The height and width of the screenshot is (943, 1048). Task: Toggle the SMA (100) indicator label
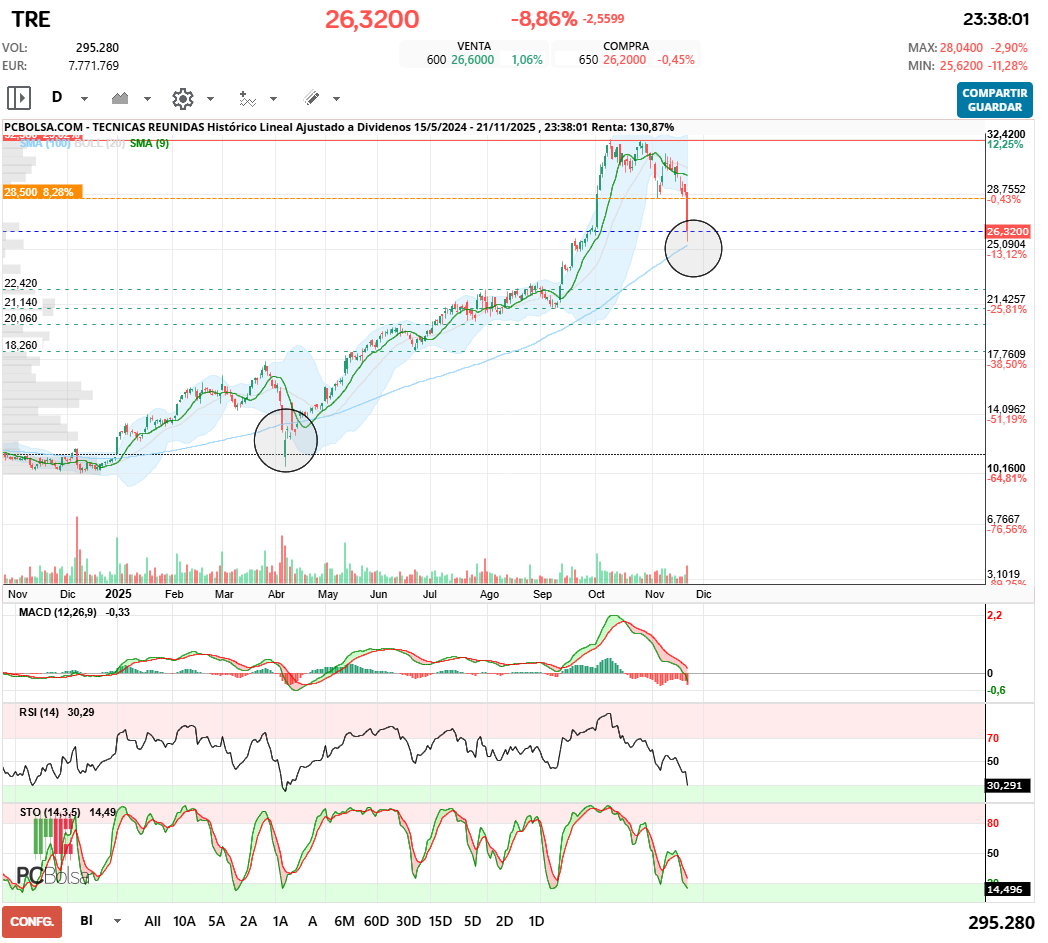pyautogui.click(x=44, y=143)
